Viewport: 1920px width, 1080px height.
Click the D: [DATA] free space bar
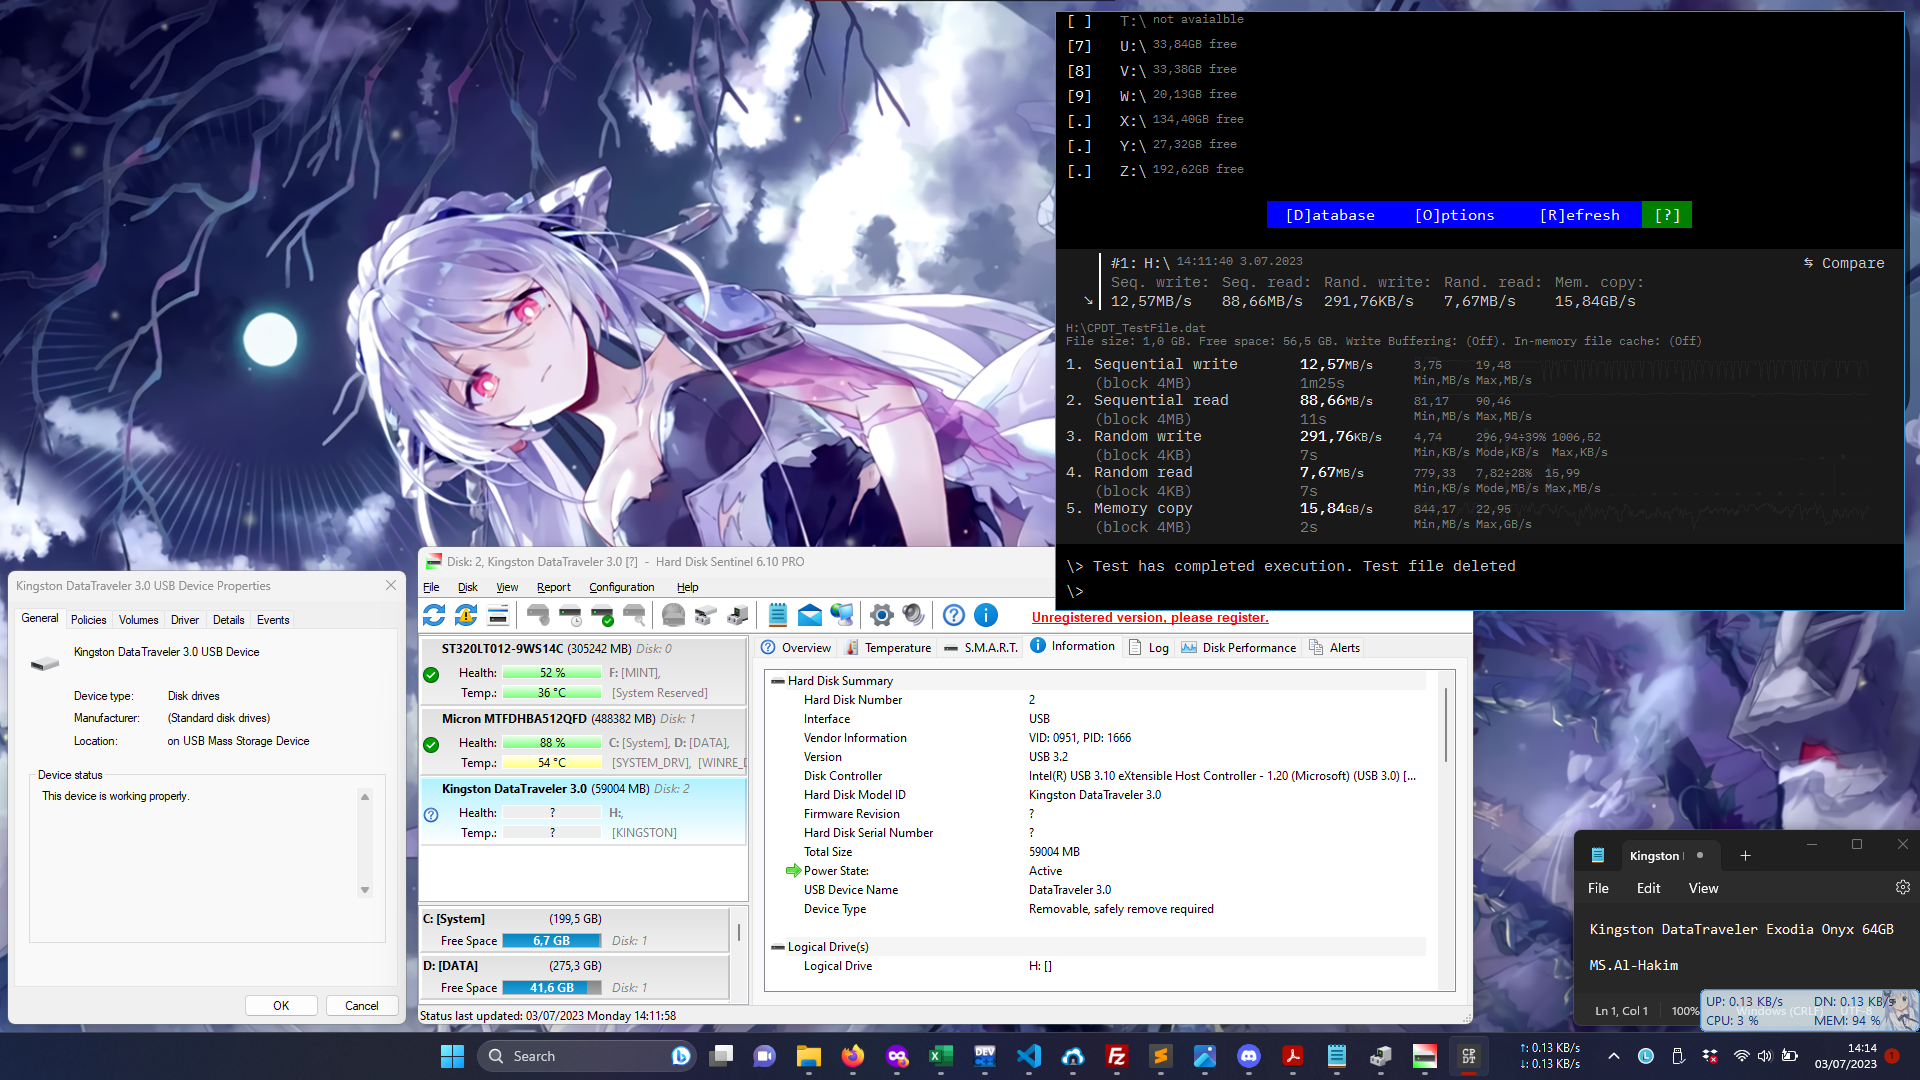[552, 988]
